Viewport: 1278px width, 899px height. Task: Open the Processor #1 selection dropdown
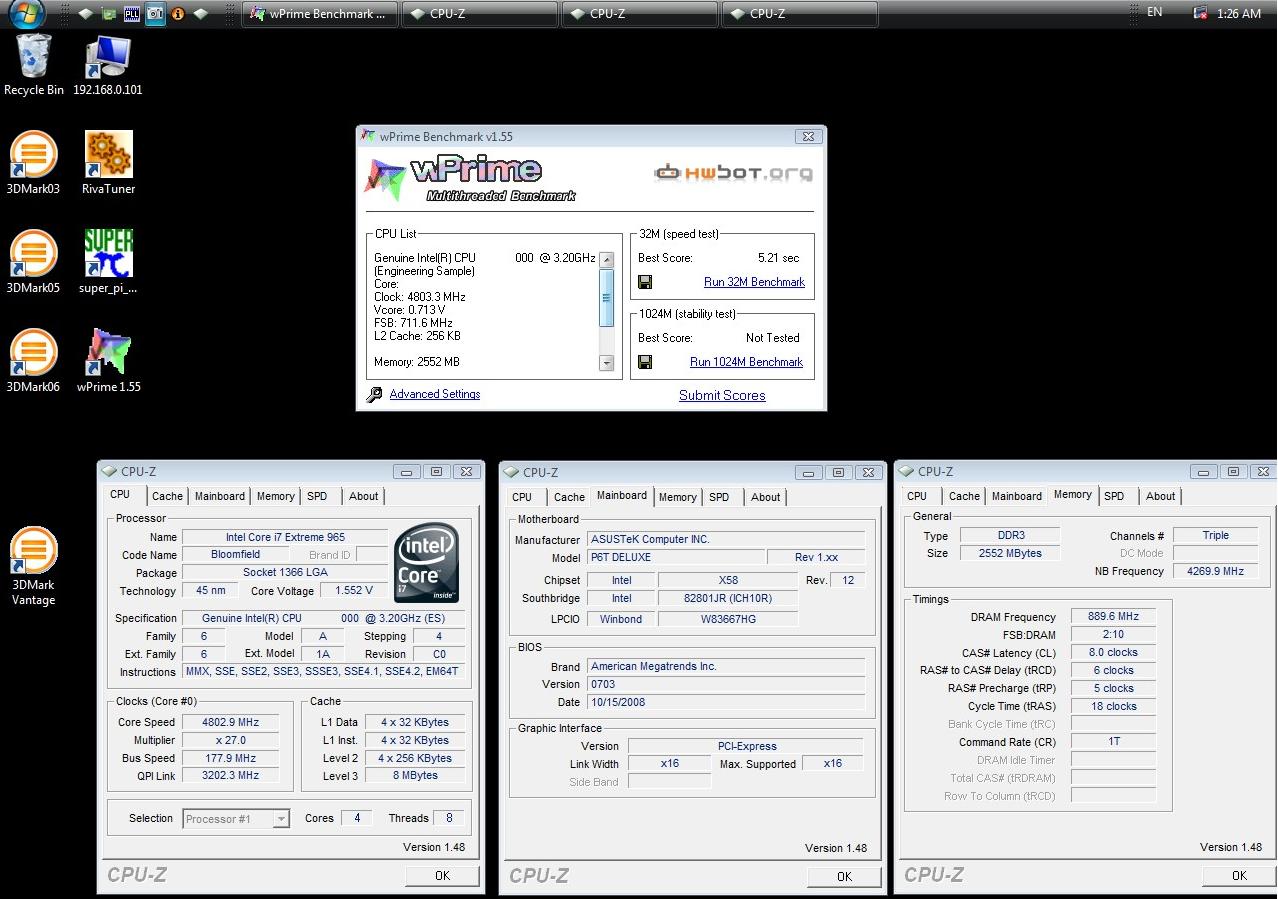coord(235,818)
